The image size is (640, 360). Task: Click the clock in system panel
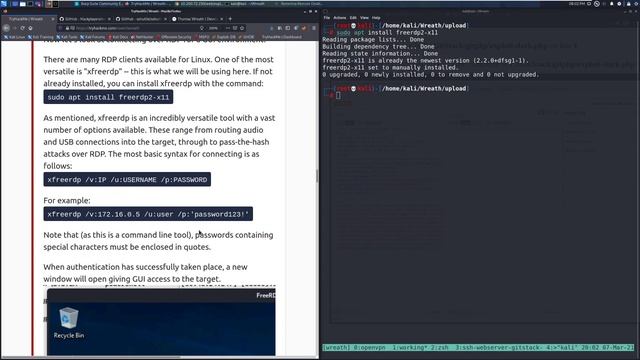577,4
